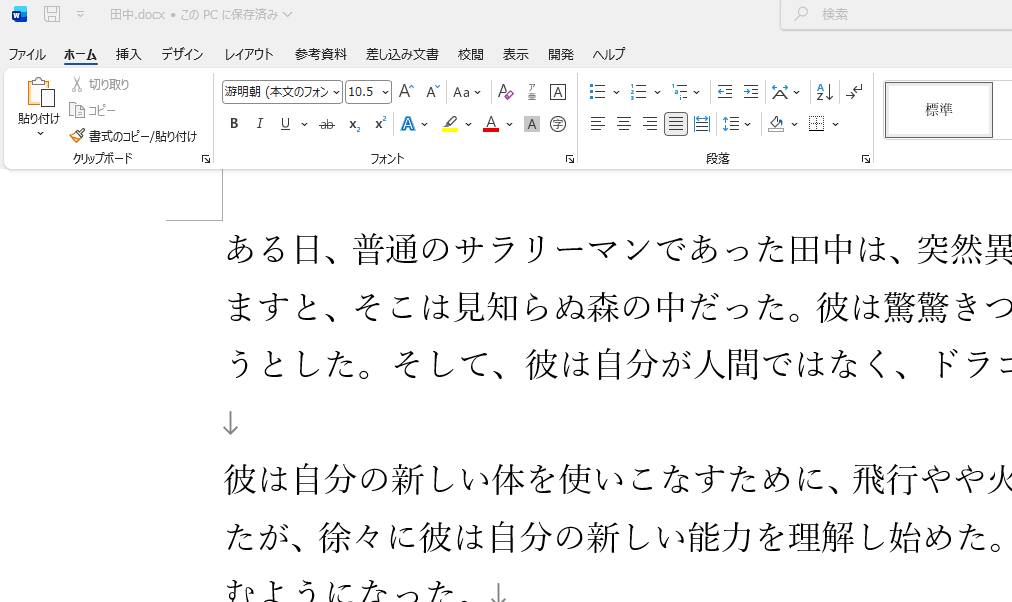Open the ファイル tab
The height and width of the screenshot is (602, 1012).
click(27, 54)
